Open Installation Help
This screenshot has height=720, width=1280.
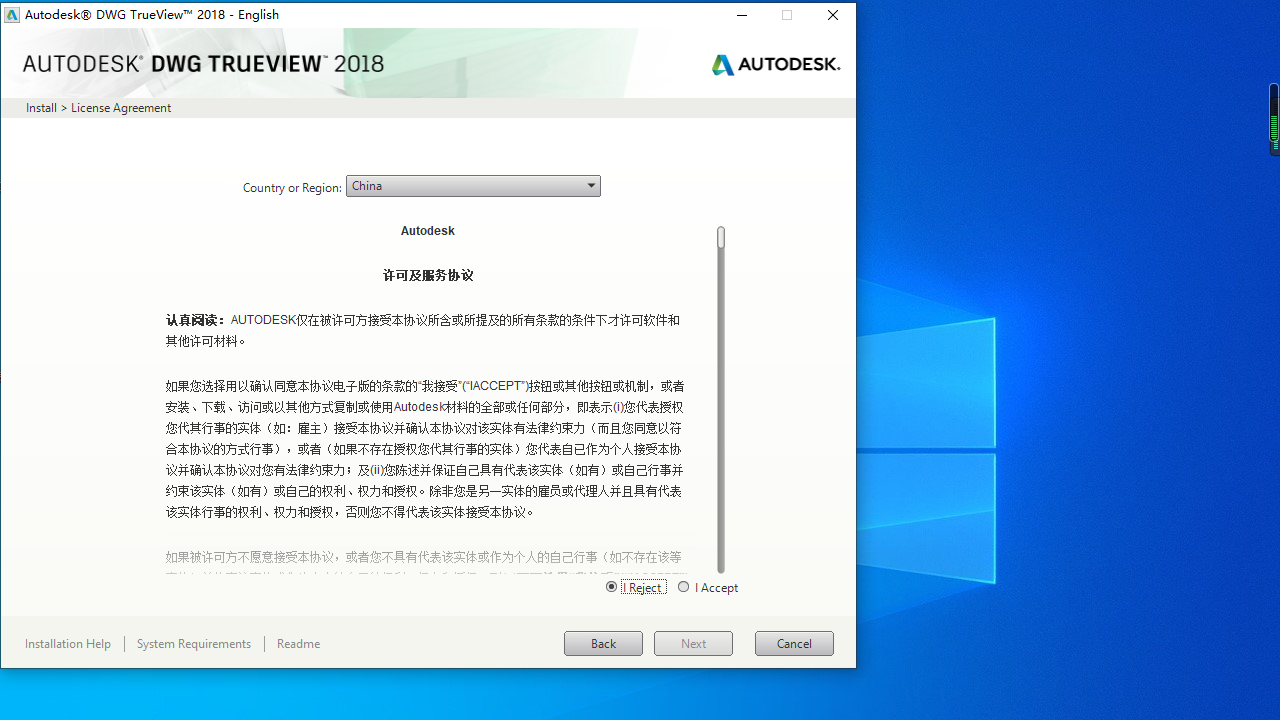click(68, 643)
